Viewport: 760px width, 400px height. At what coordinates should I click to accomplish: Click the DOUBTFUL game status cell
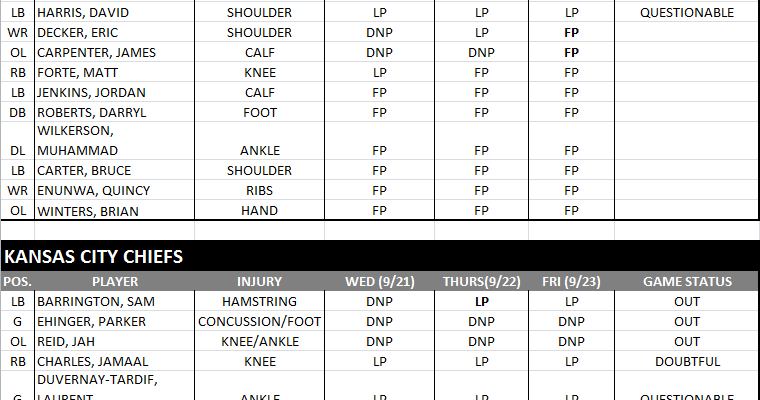tap(686, 361)
